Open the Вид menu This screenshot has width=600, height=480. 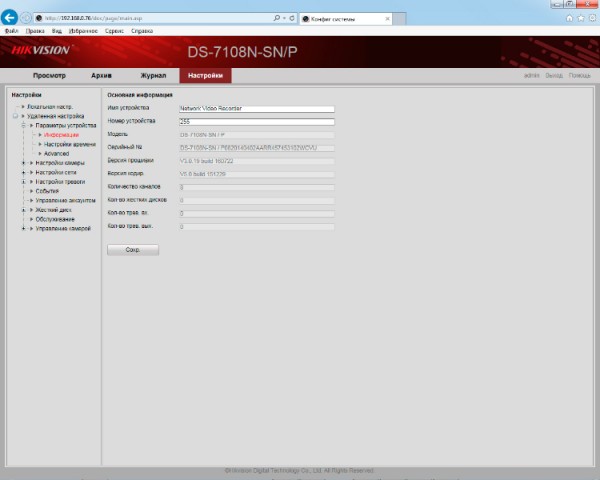coord(57,31)
